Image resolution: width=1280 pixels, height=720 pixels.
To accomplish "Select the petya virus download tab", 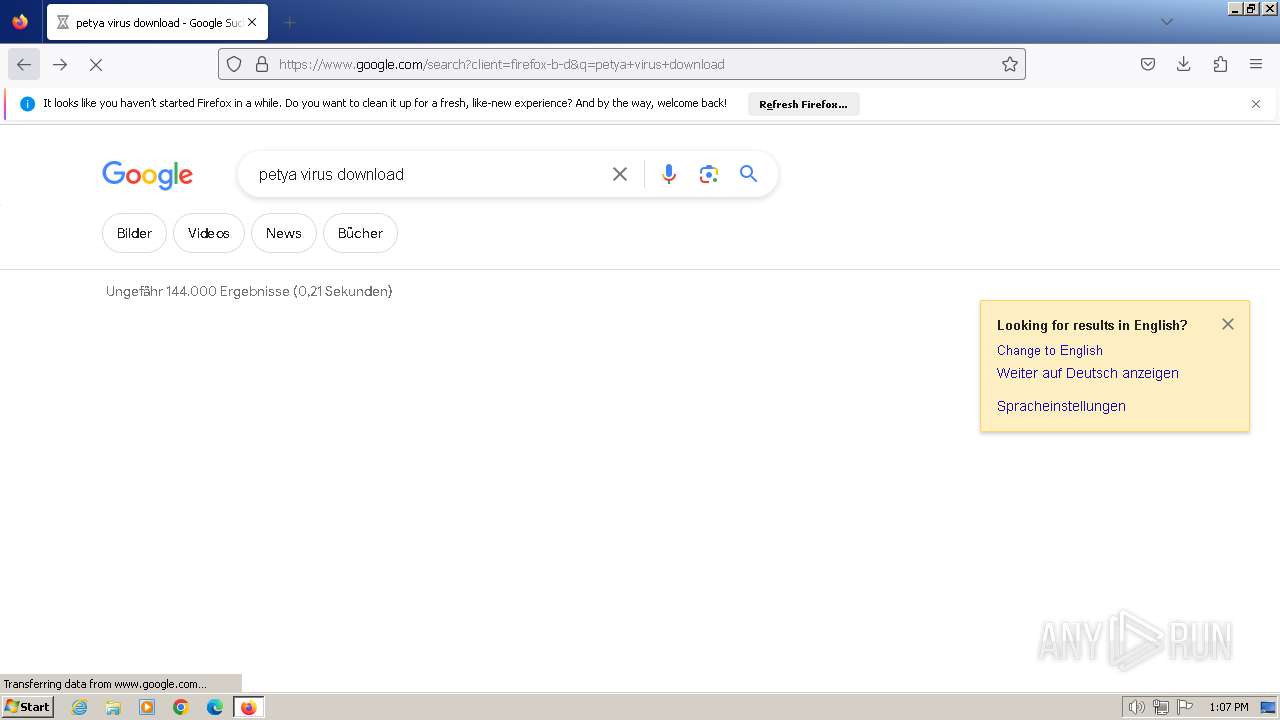I will tap(157, 22).
